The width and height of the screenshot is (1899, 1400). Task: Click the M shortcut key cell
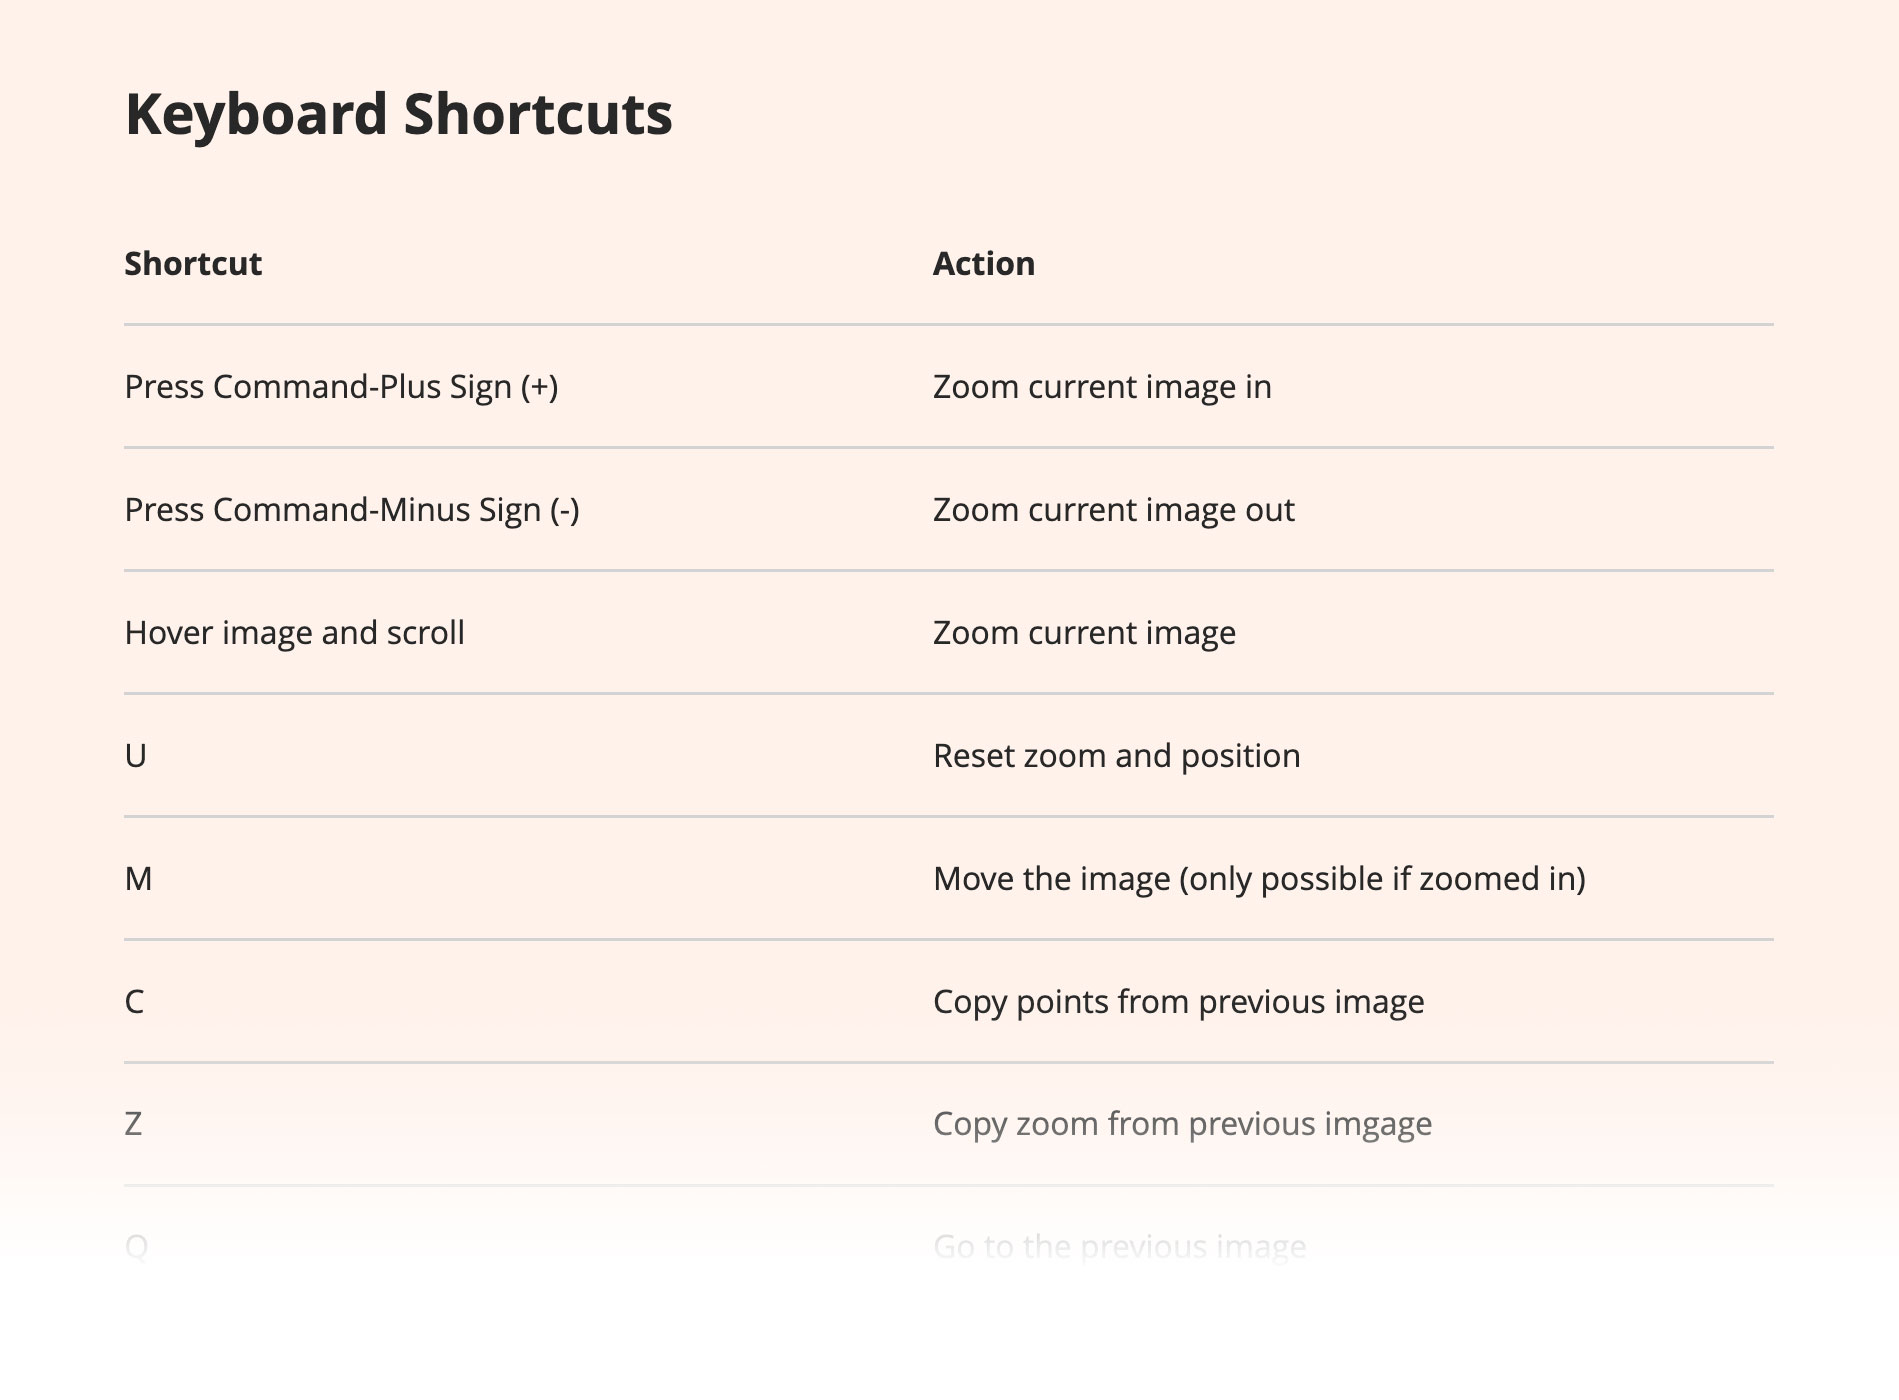tap(139, 879)
